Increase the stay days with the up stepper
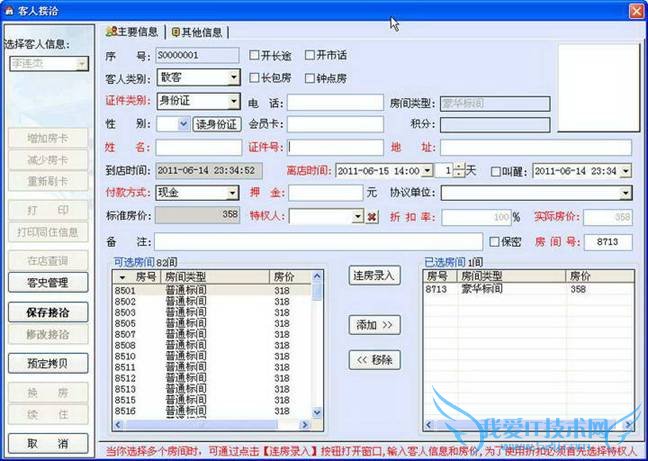Screen dimensions: 648x461 click(x=459, y=167)
